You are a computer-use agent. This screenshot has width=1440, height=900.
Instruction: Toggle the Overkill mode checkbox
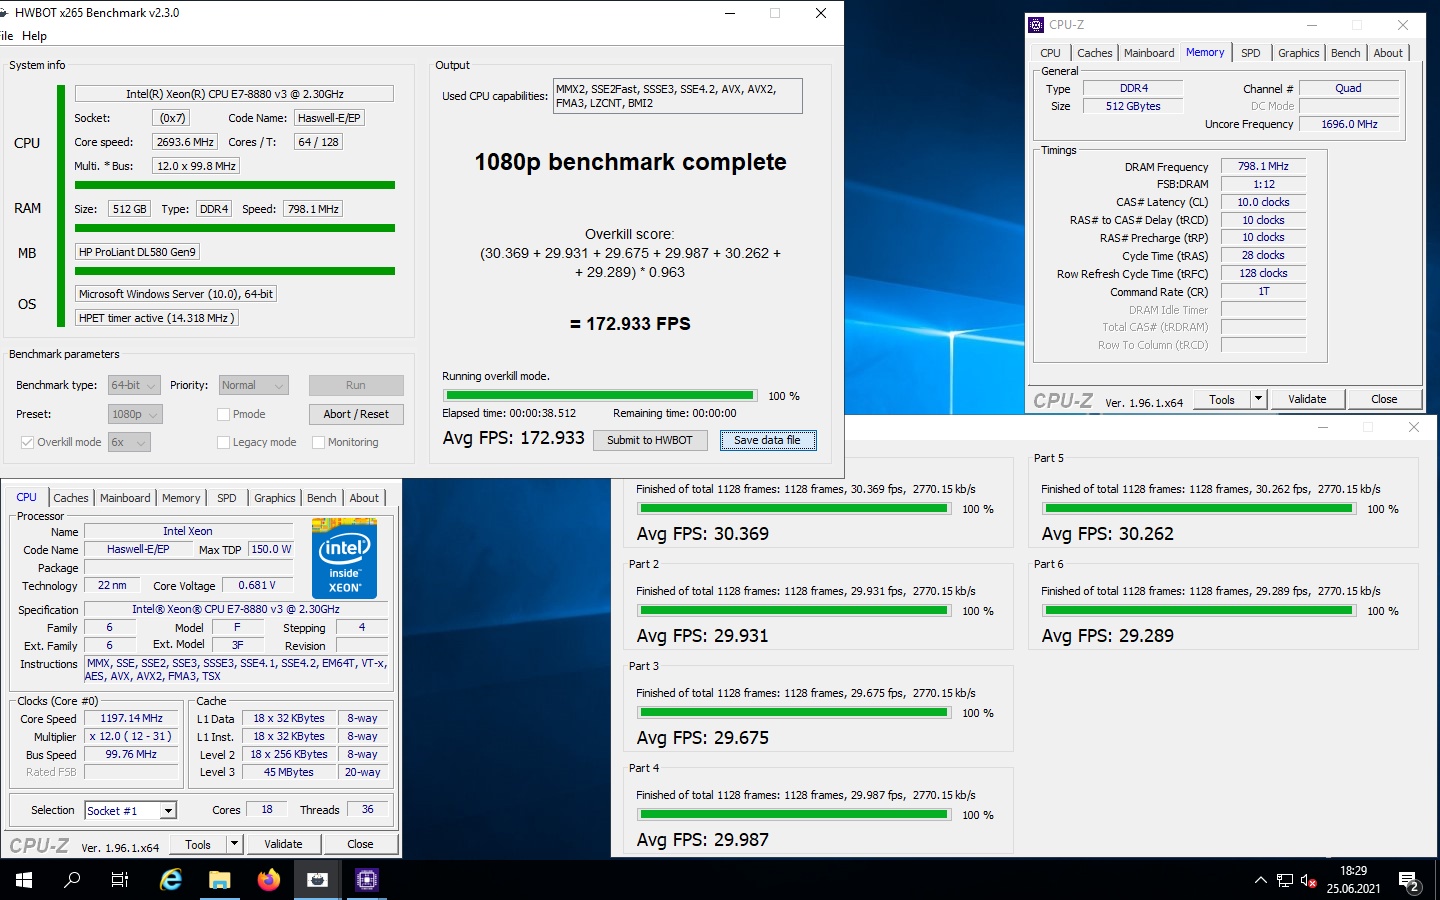pyautogui.click(x=28, y=442)
